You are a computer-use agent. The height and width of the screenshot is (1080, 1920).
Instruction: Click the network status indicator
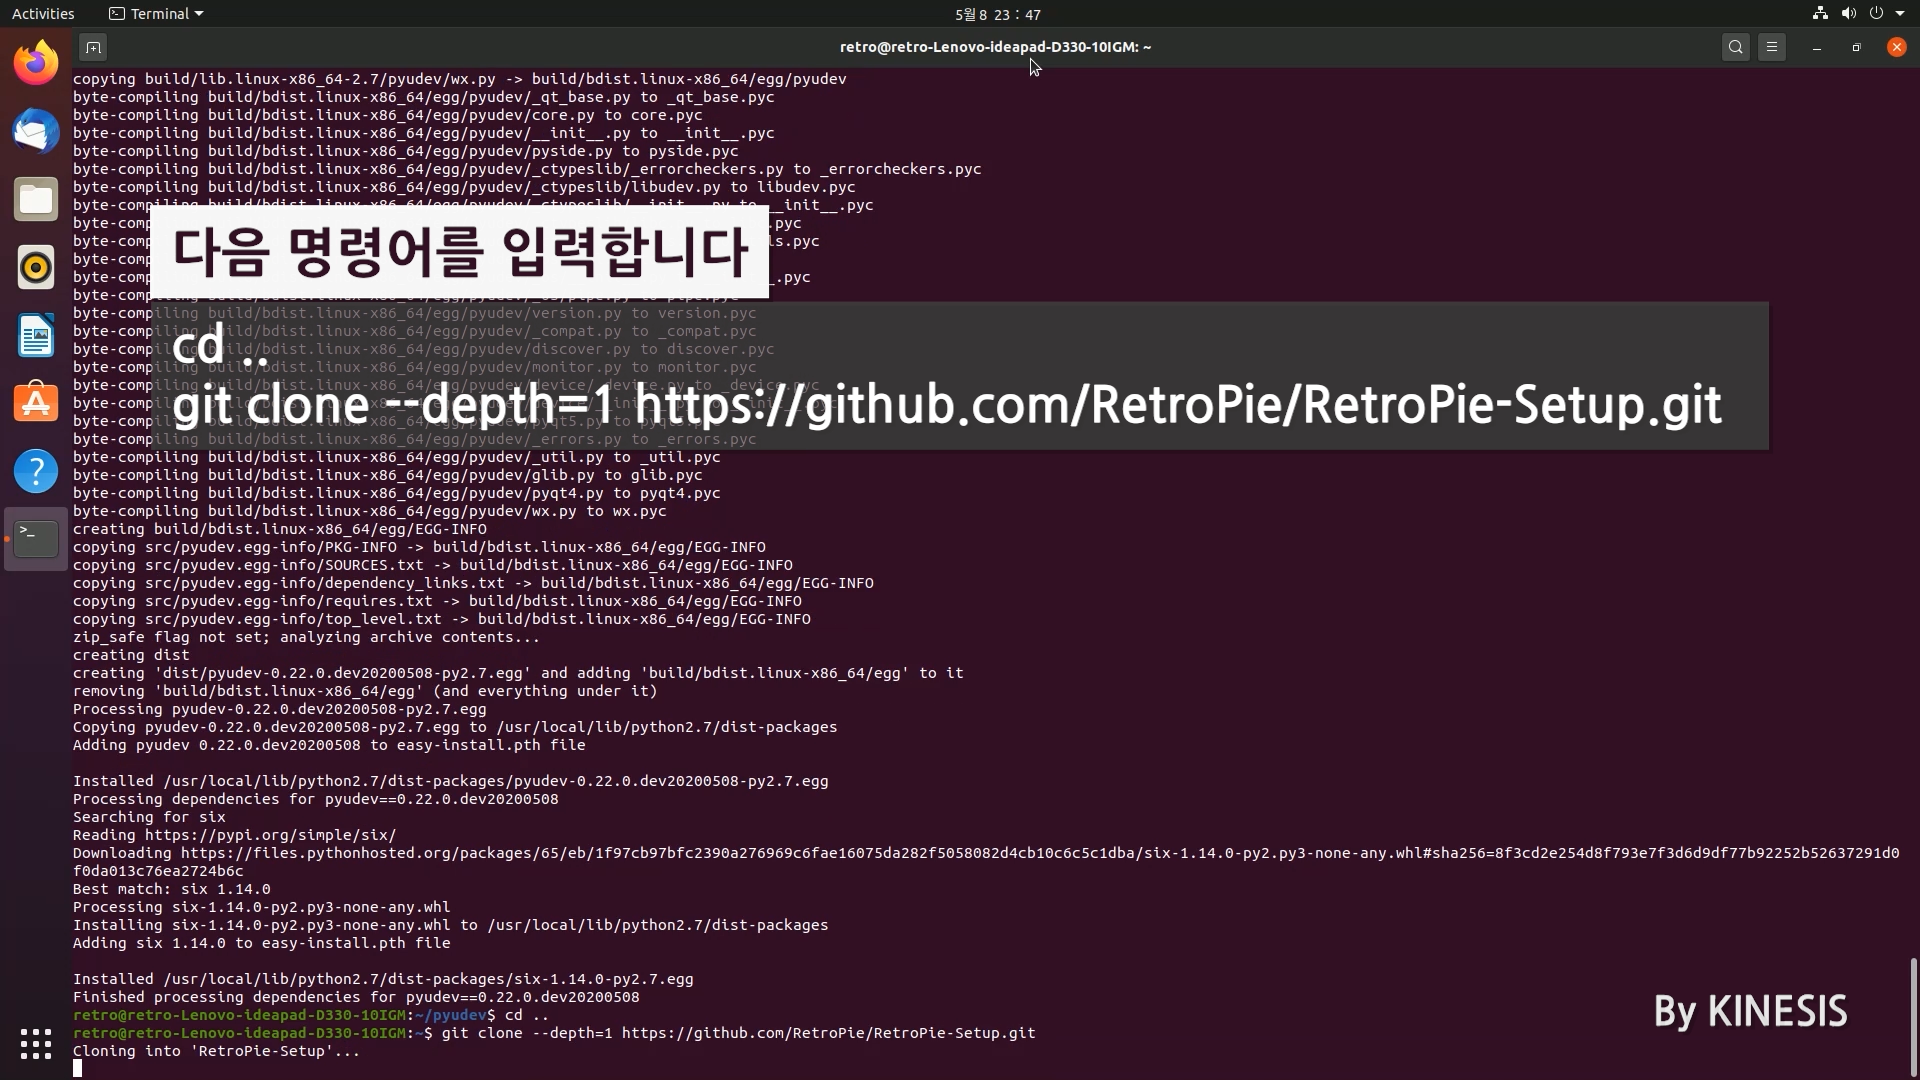[x=1820, y=14]
